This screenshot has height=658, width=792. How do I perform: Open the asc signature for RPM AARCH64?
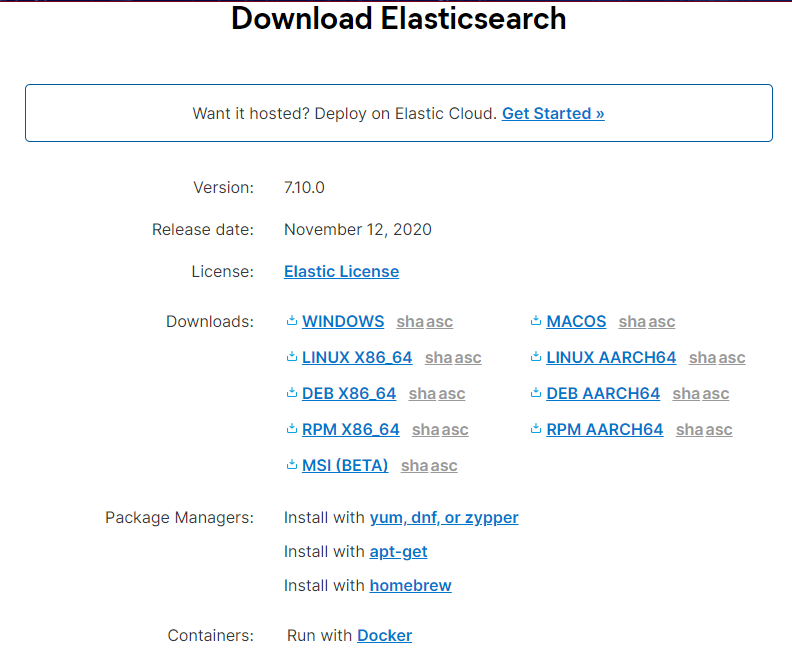719,430
